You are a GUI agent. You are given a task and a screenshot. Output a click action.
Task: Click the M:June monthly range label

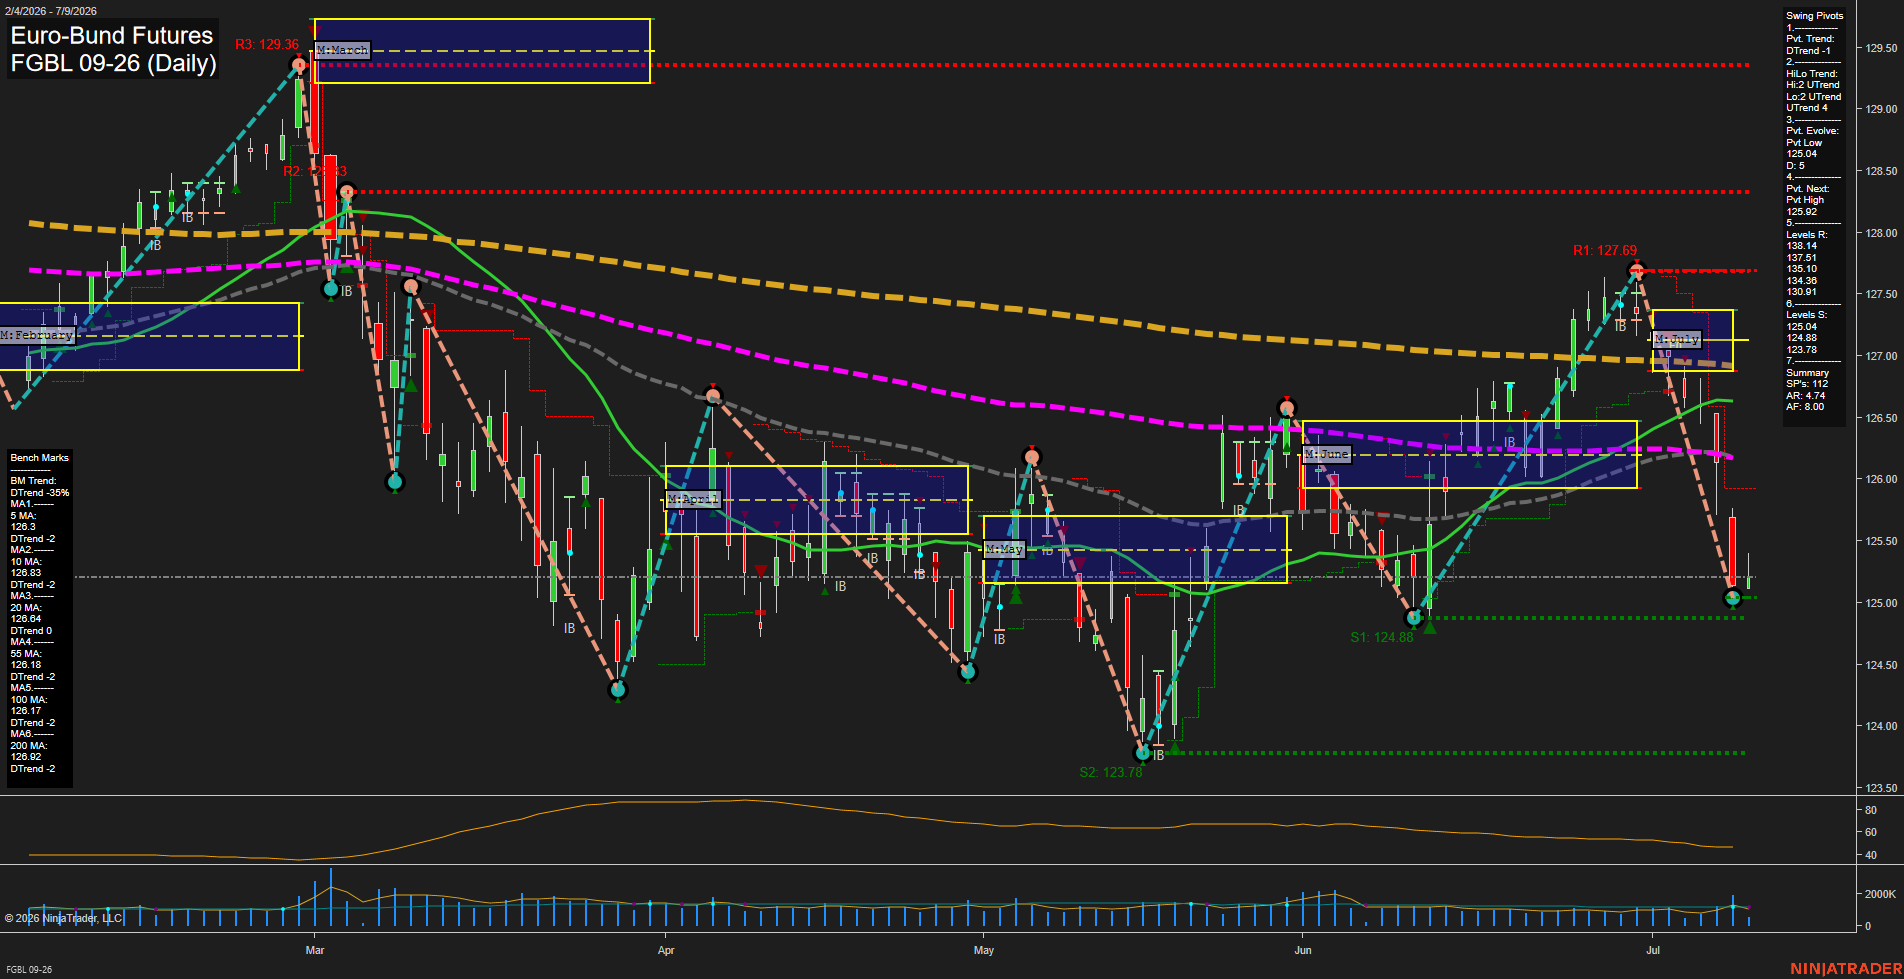1327,454
